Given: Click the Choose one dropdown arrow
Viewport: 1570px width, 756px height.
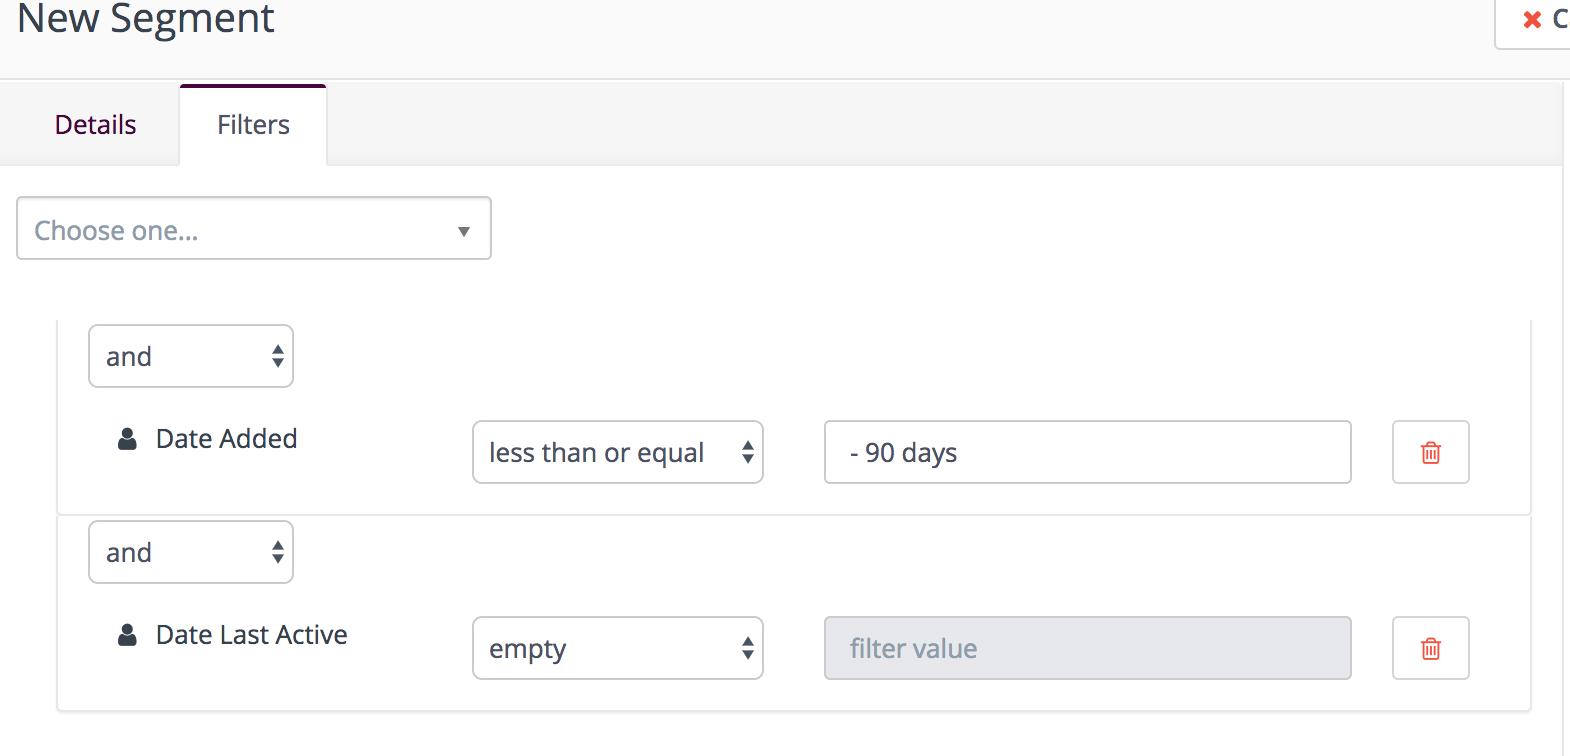Looking at the screenshot, I should [x=463, y=231].
